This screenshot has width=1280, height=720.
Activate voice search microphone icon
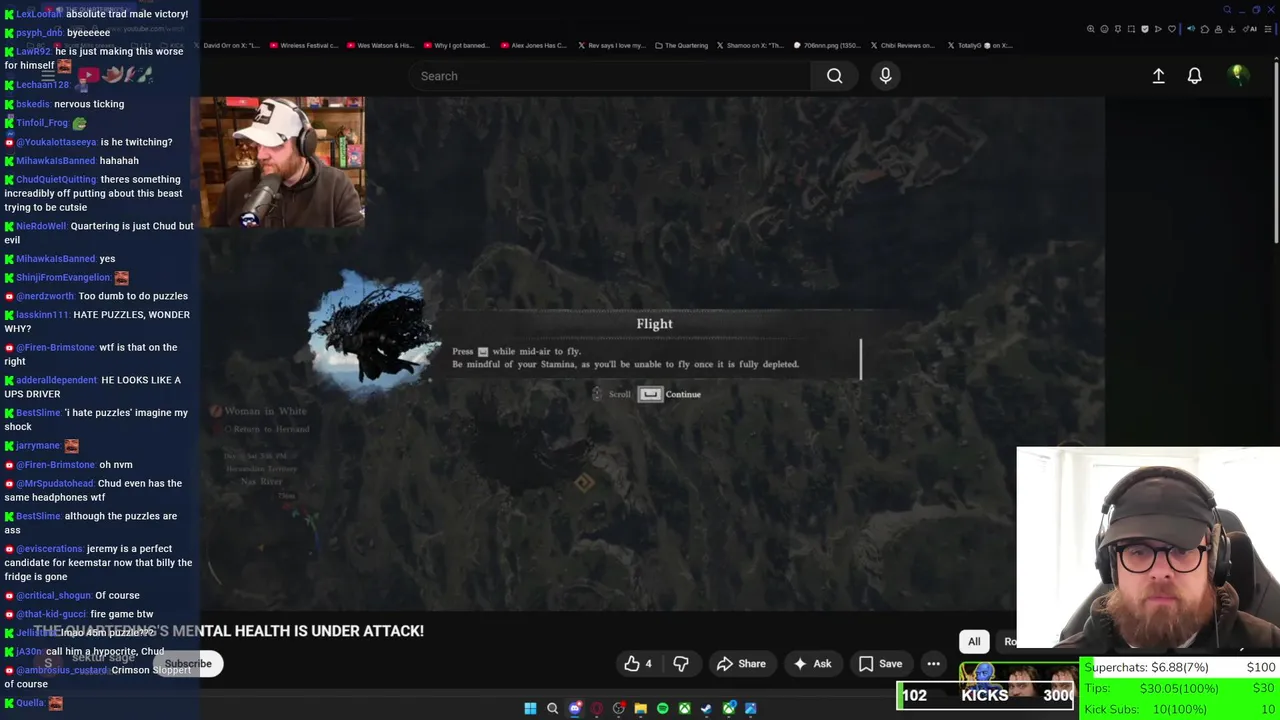click(885, 76)
